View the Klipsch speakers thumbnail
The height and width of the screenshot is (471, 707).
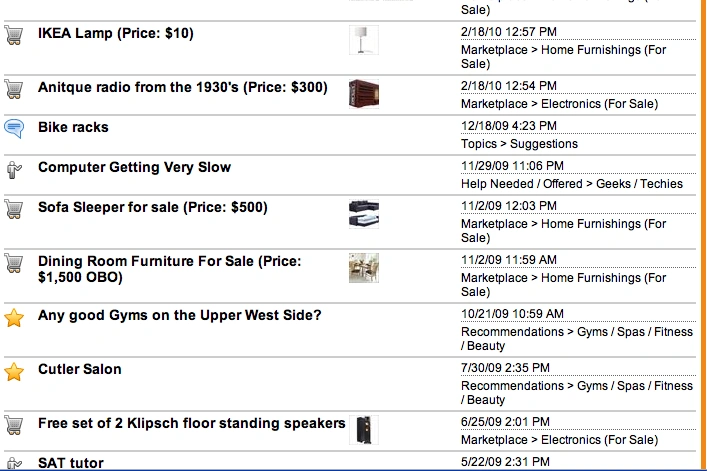[x=364, y=430]
